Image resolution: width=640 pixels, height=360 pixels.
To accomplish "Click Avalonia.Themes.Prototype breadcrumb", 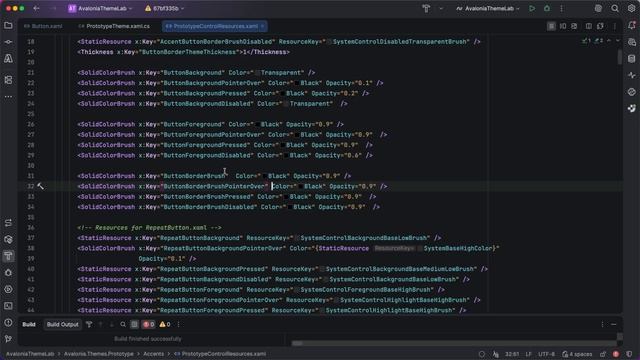I will 98,354.
